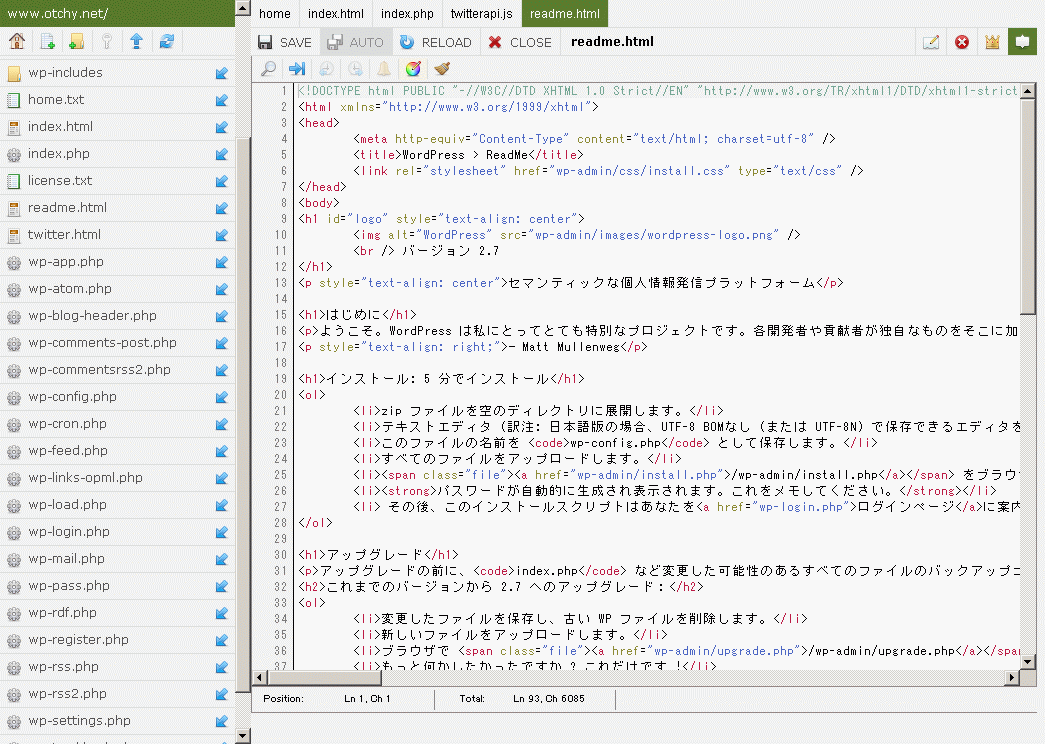
Task: Click the blue upload arrow icon
Action: (137, 41)
